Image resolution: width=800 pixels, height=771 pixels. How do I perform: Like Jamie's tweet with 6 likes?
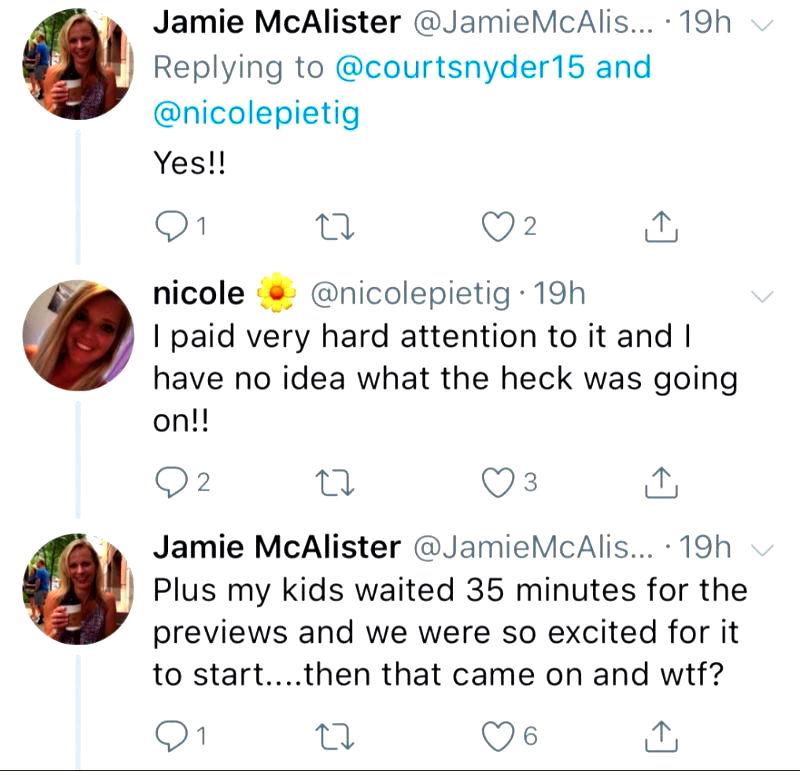tap(497, 737)
